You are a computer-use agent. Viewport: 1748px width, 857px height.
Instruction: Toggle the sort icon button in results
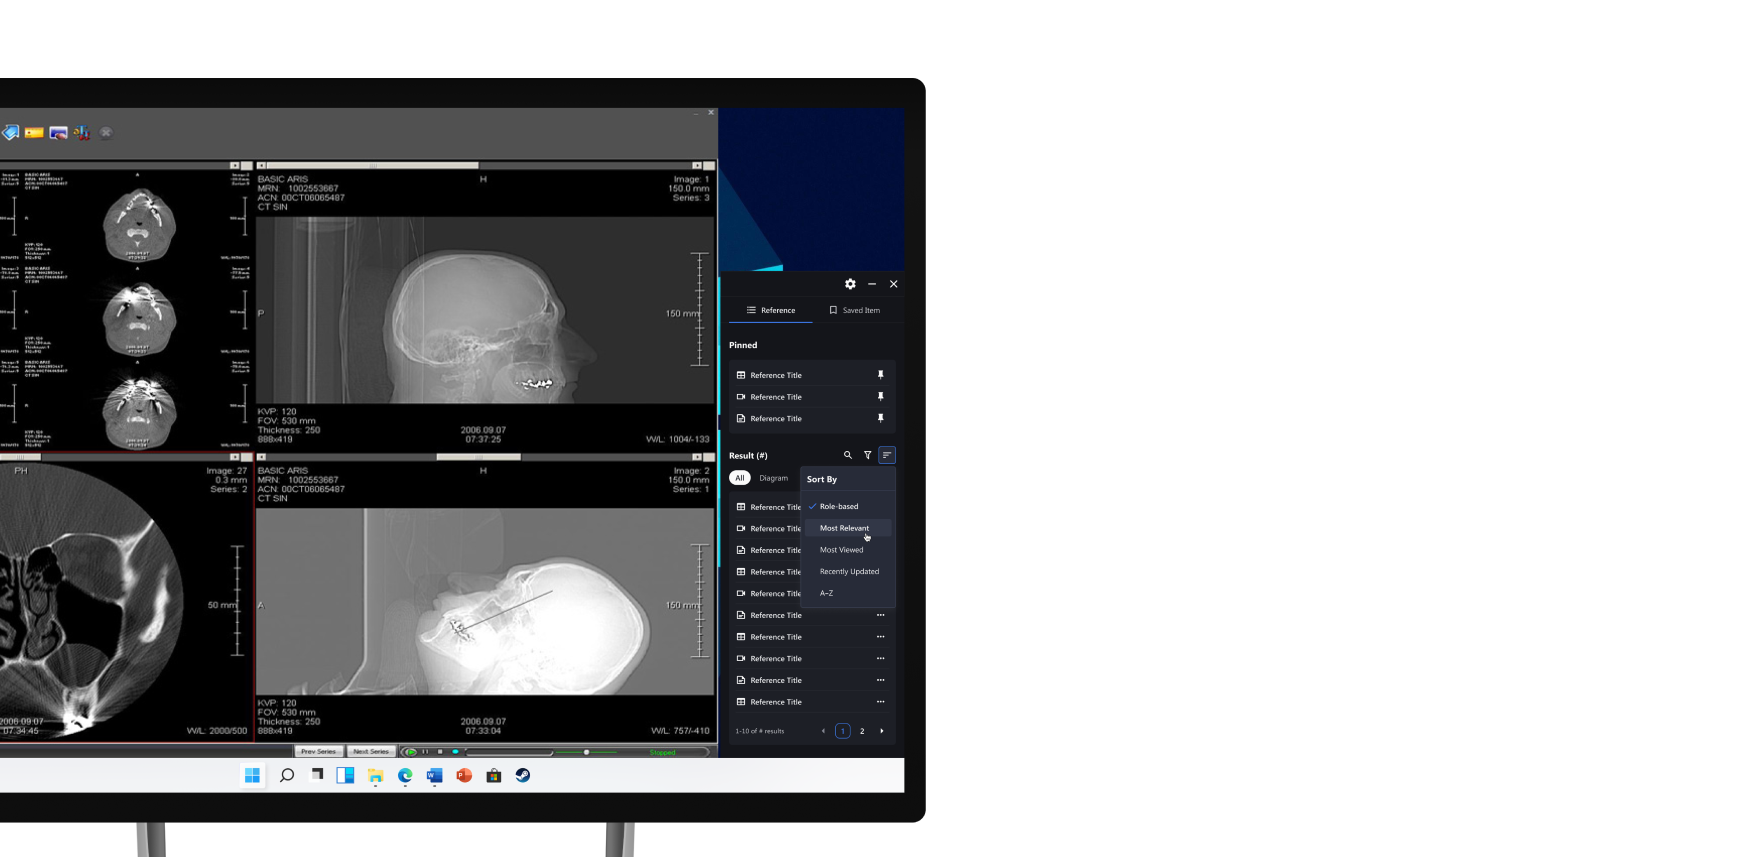coord(886,455)
